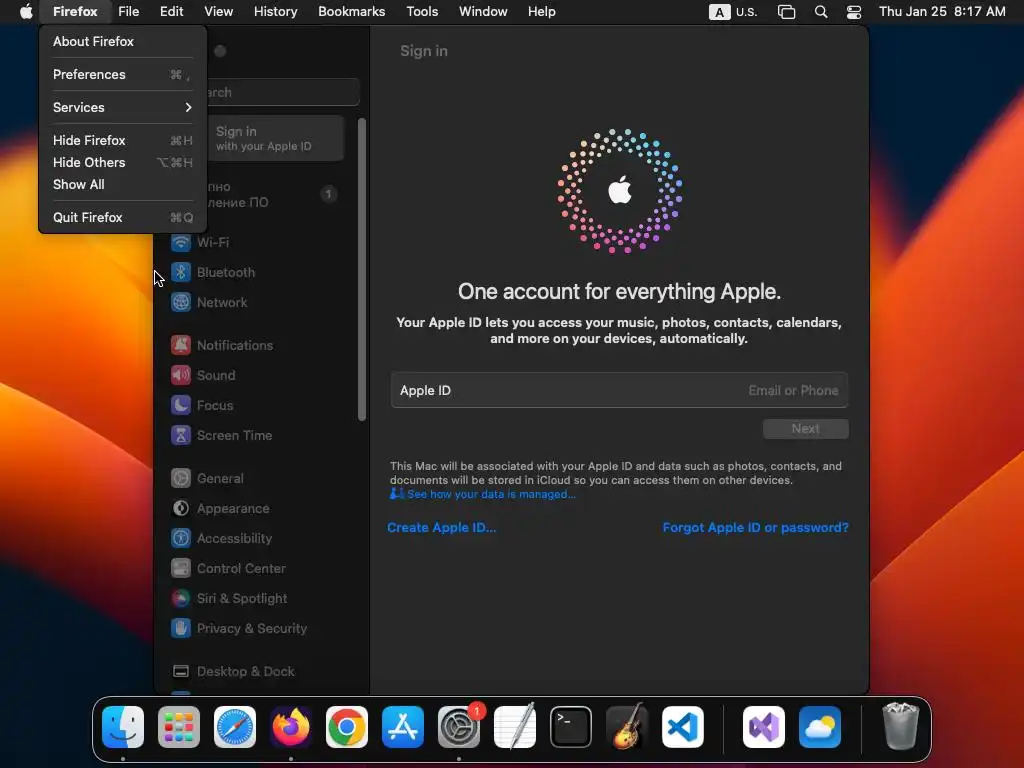This screenshot has width=1024, height=768.
Task: Open the Edit menu
Action: (x=172, y=11)
